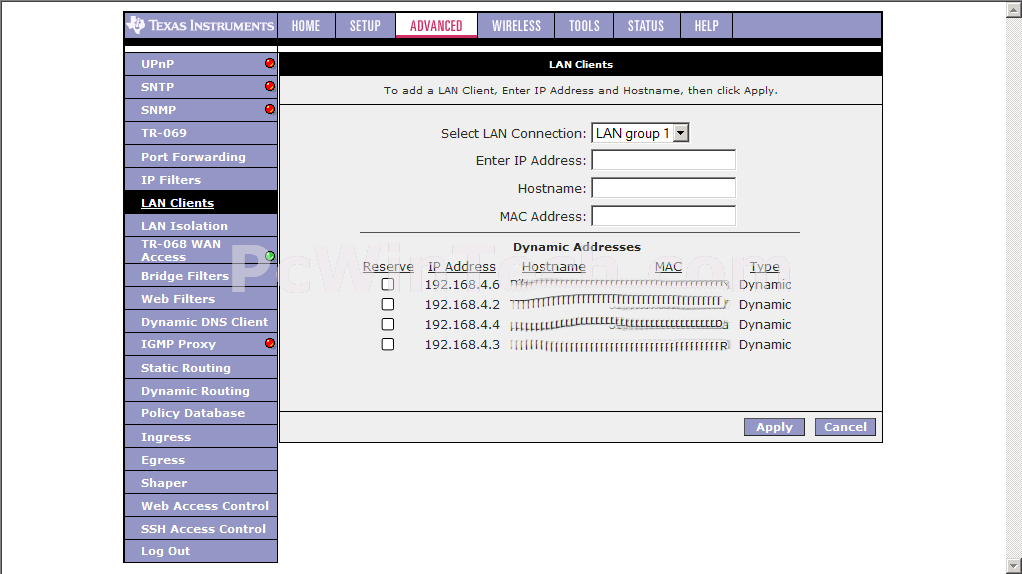Click the green status dot beside TR-068 WAN Access

pyautogui.click(x=270, y=256)
